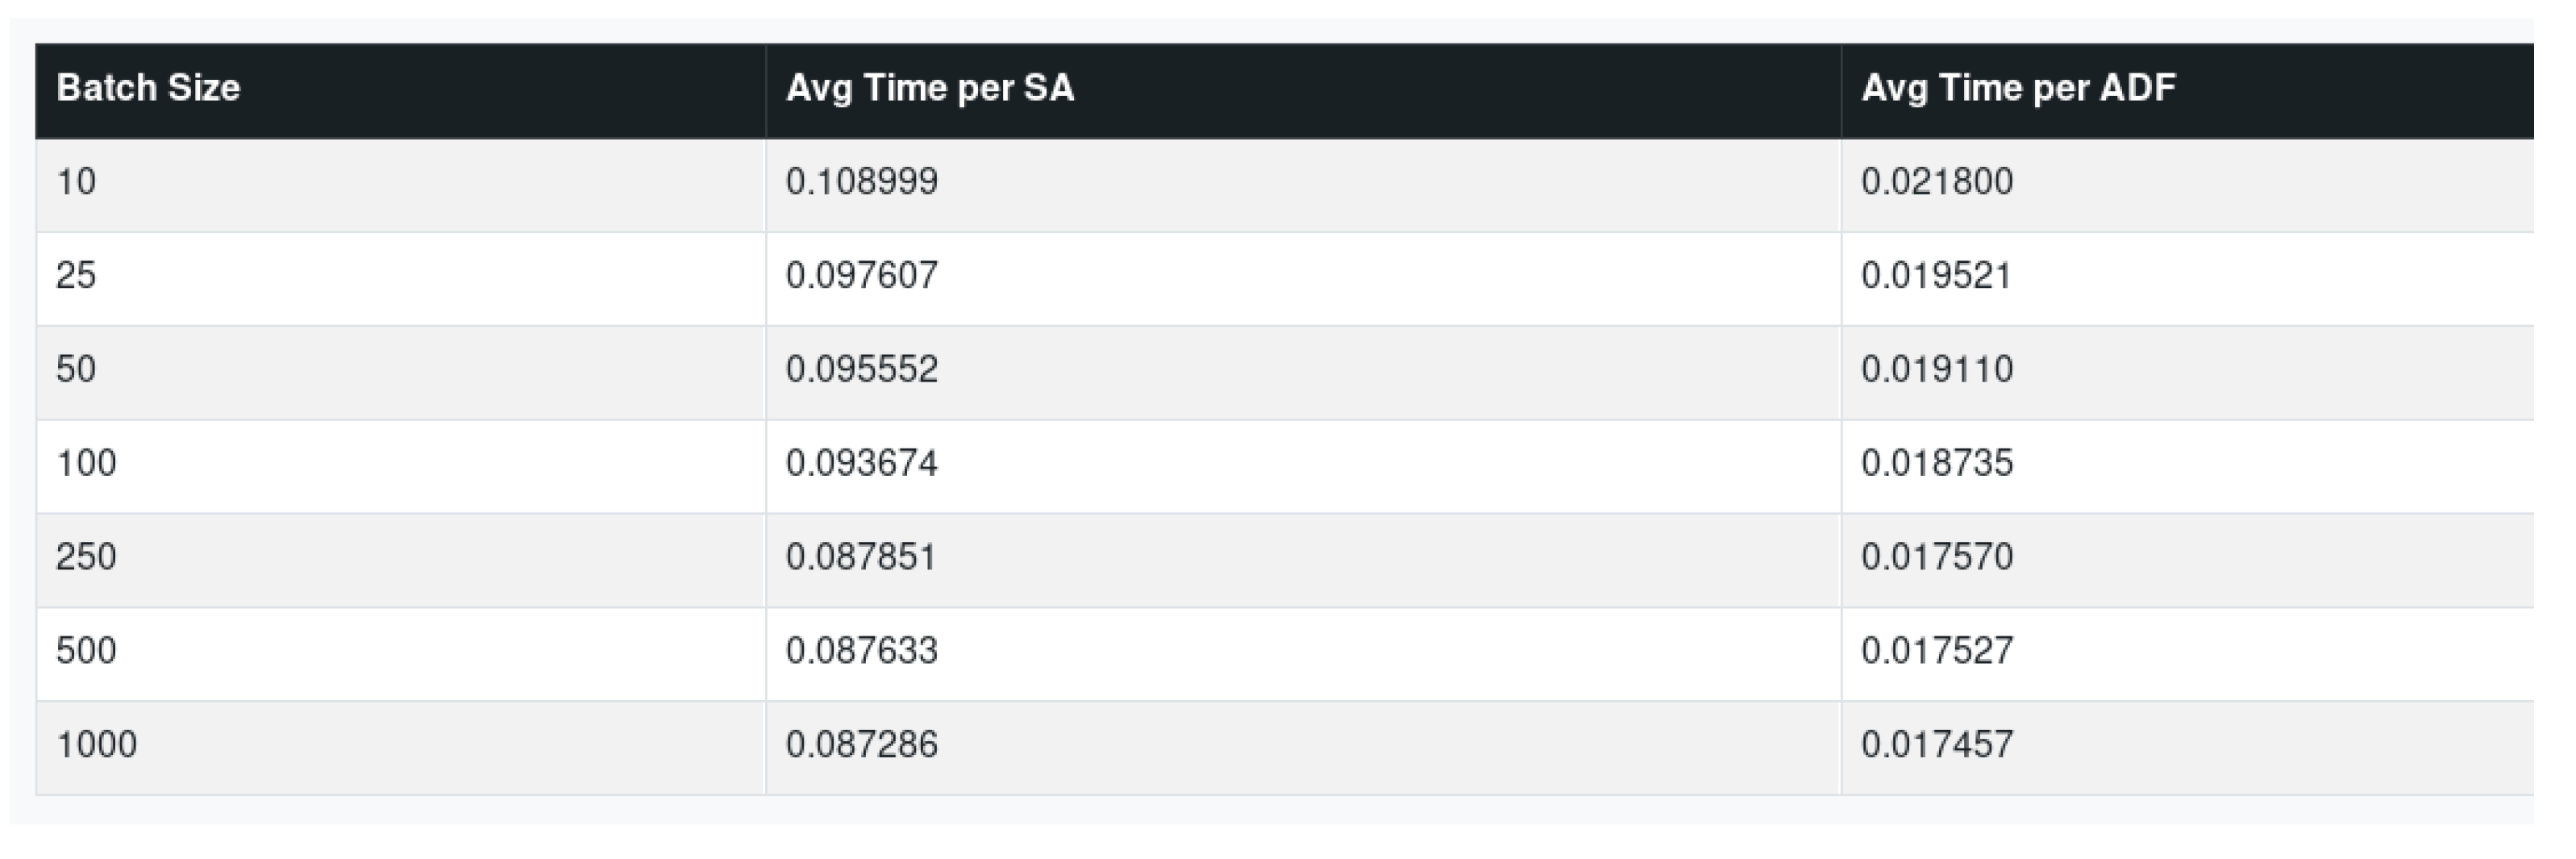This screenshot has width=2576, height=859.
Task: Select the batch size 25 cell
Action: coord(76,275)
